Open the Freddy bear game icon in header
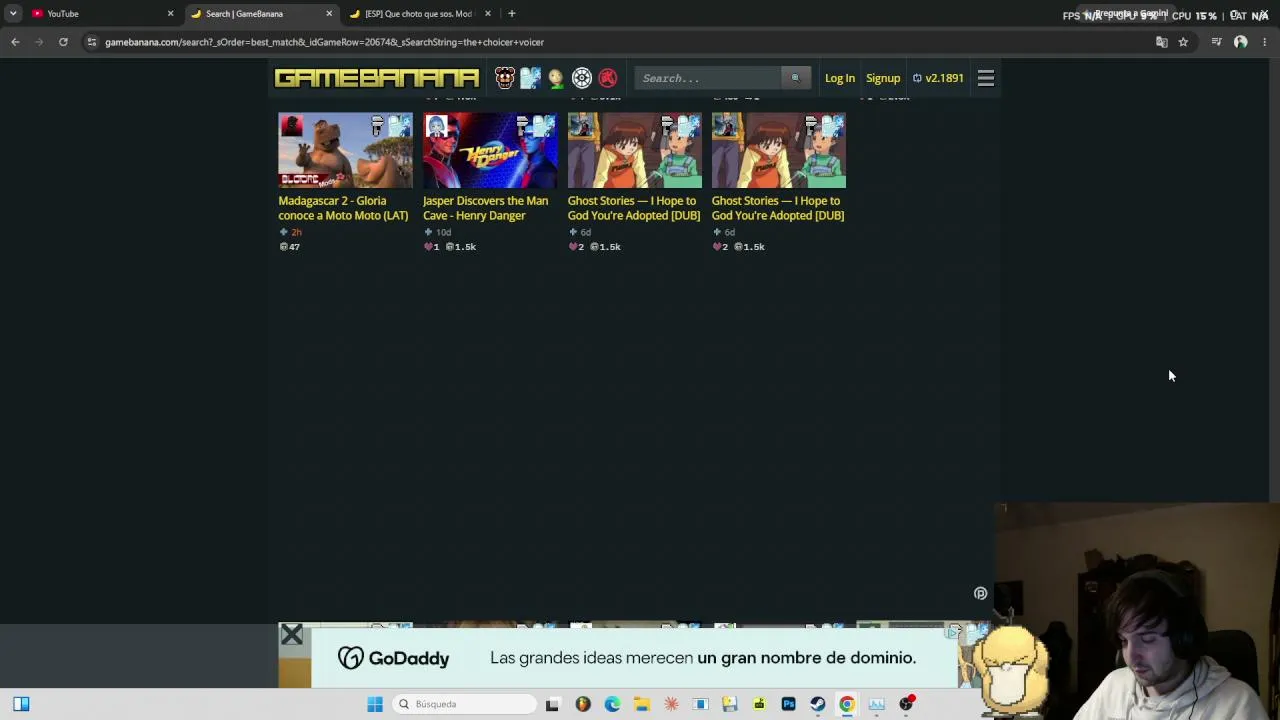1280x720 pixels. [x=505, y=78]
